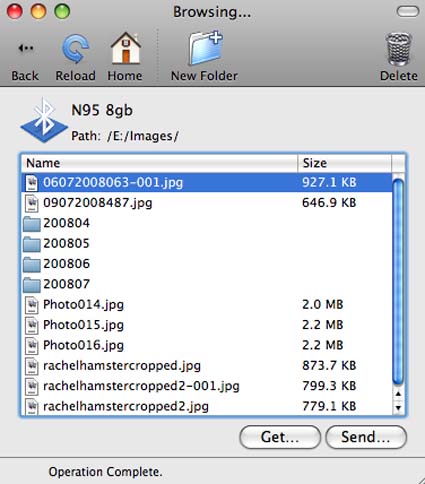
Task: Select folder name 200805
Action: [67, 243]
